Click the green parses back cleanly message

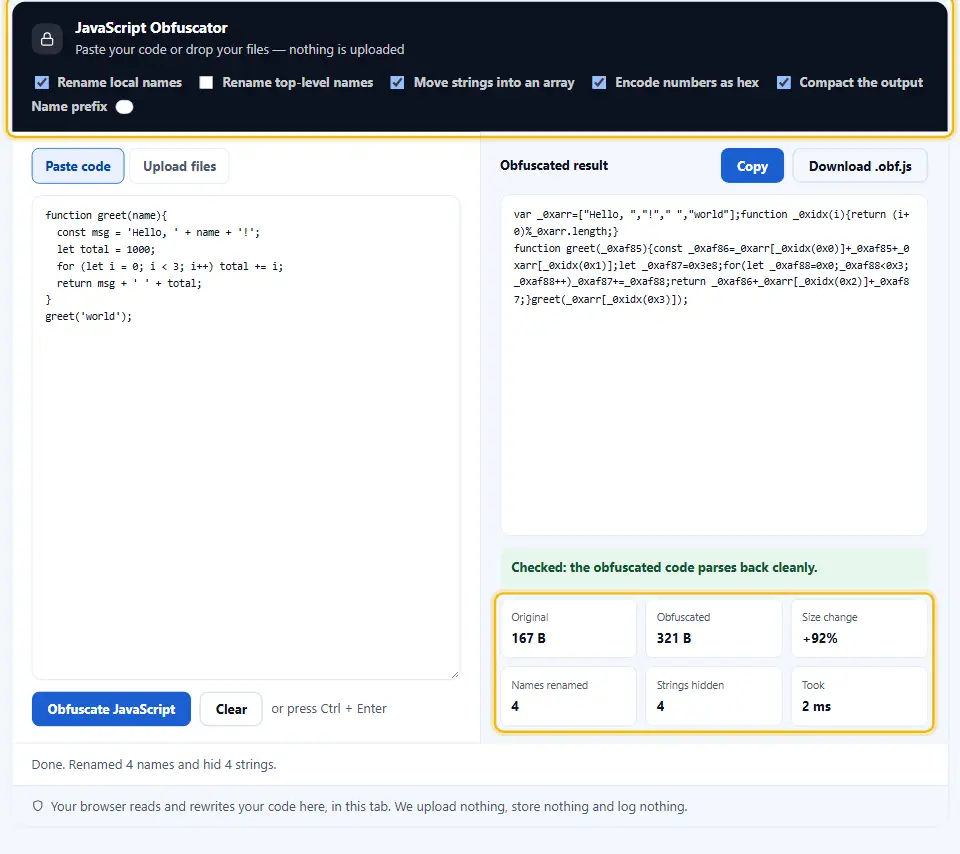(x=714, y=567)
